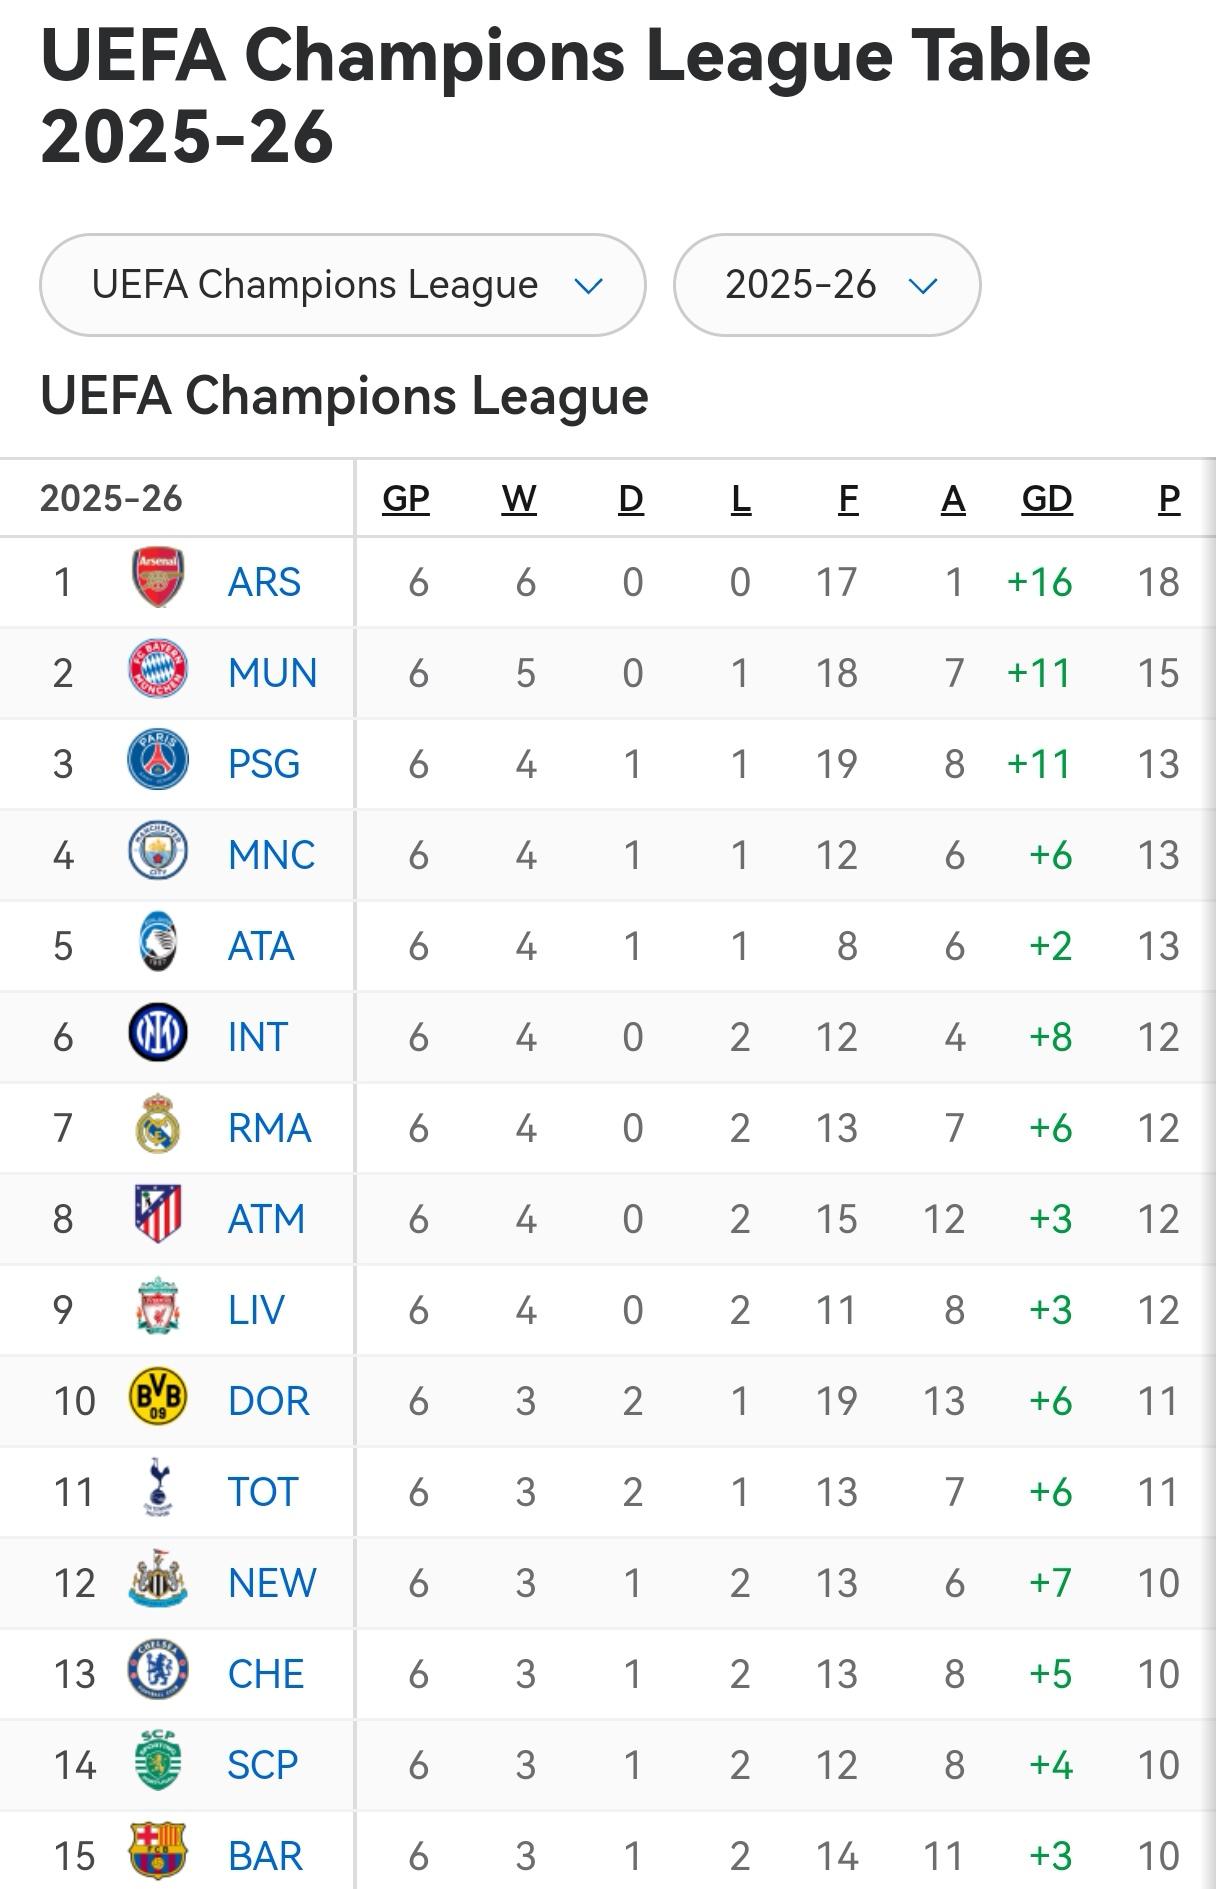Click the PSG club crest icon
The height and width of the screenshot is (1889, 1216).
tap(158, 760)
